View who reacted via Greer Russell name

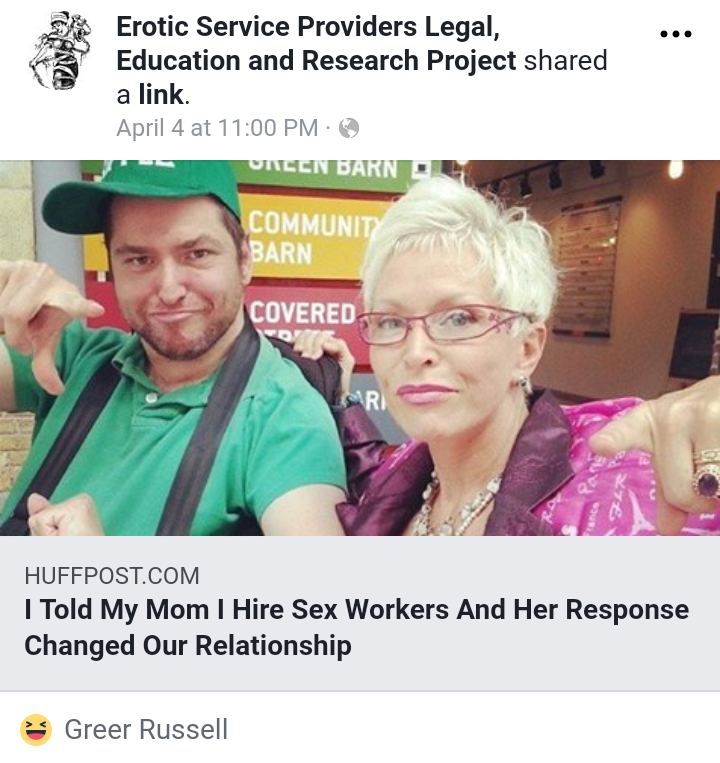click(x=146, y=729)
